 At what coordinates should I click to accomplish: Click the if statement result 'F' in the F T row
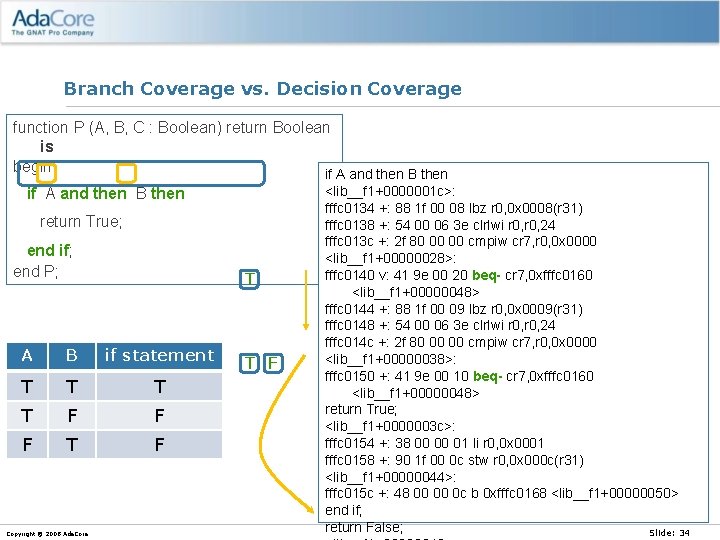tap(159, 444)
